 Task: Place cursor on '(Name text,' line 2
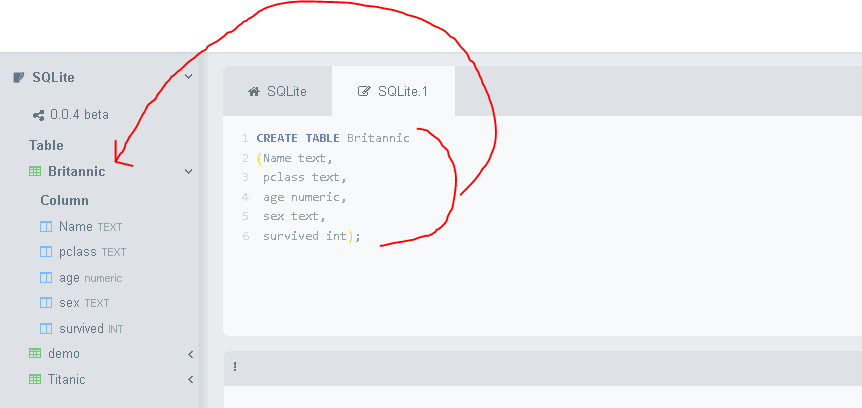pyautogui.click(x=295, y=158)
